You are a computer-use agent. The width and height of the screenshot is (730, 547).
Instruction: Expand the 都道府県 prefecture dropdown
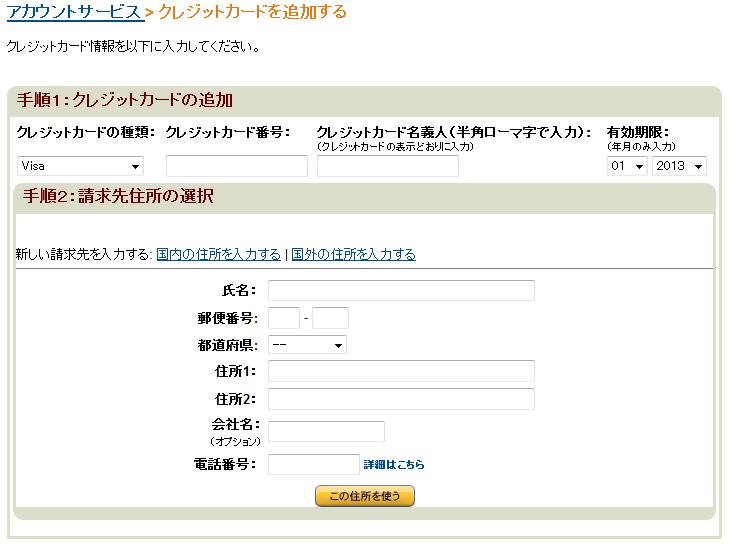coord(307,345)
